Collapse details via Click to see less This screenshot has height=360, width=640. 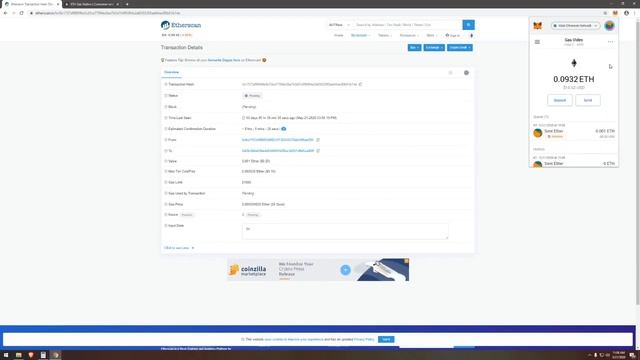point(179,248)
